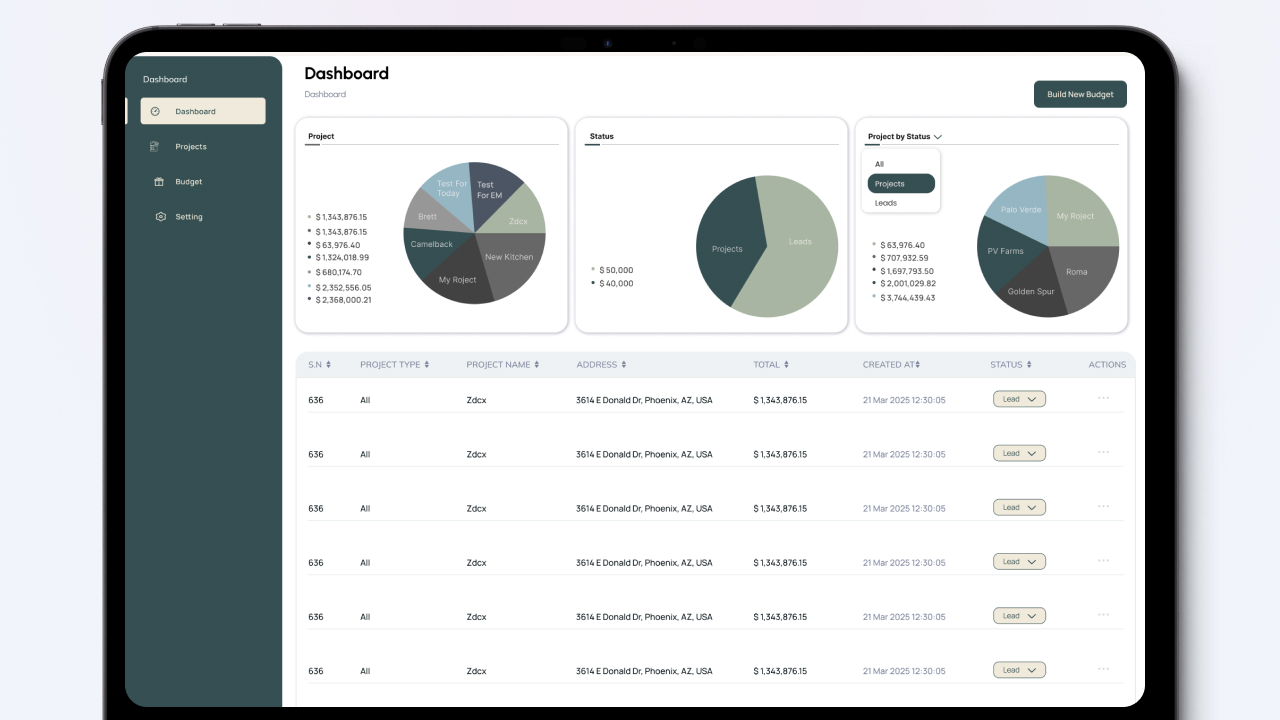Select 'All' in the status filter menu
1280x720 pixels.
[880, 164]
